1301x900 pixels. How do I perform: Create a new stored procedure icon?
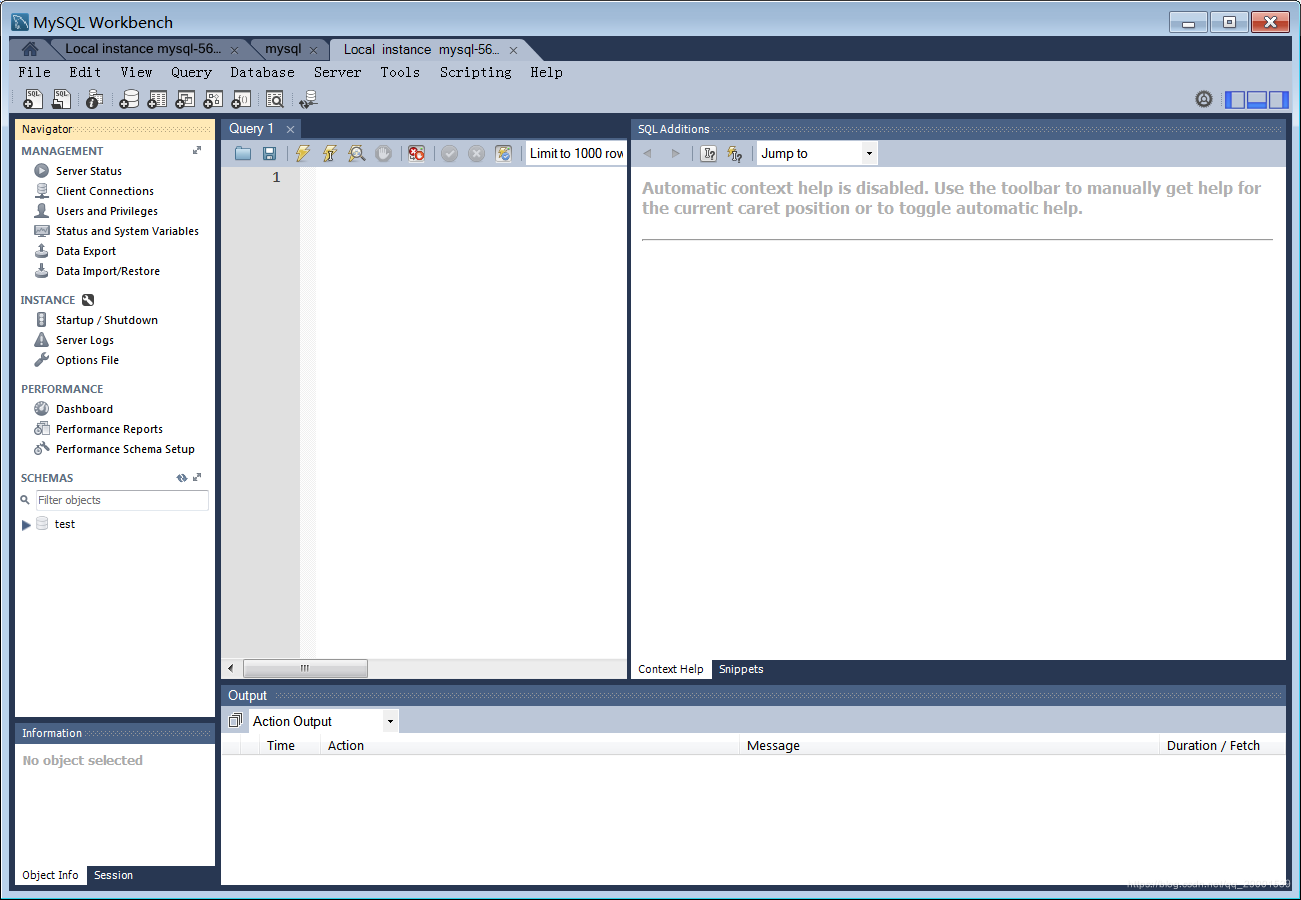coord(213,99)
